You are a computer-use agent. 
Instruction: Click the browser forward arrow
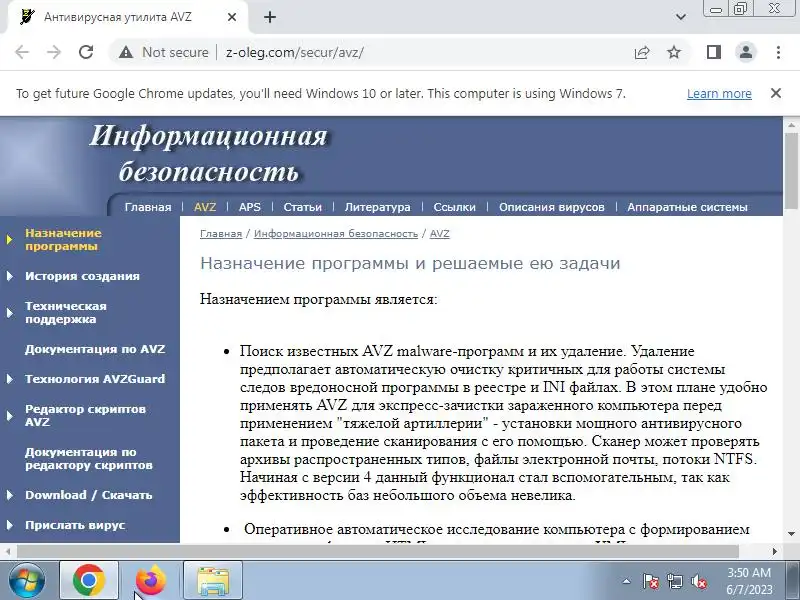54,52
